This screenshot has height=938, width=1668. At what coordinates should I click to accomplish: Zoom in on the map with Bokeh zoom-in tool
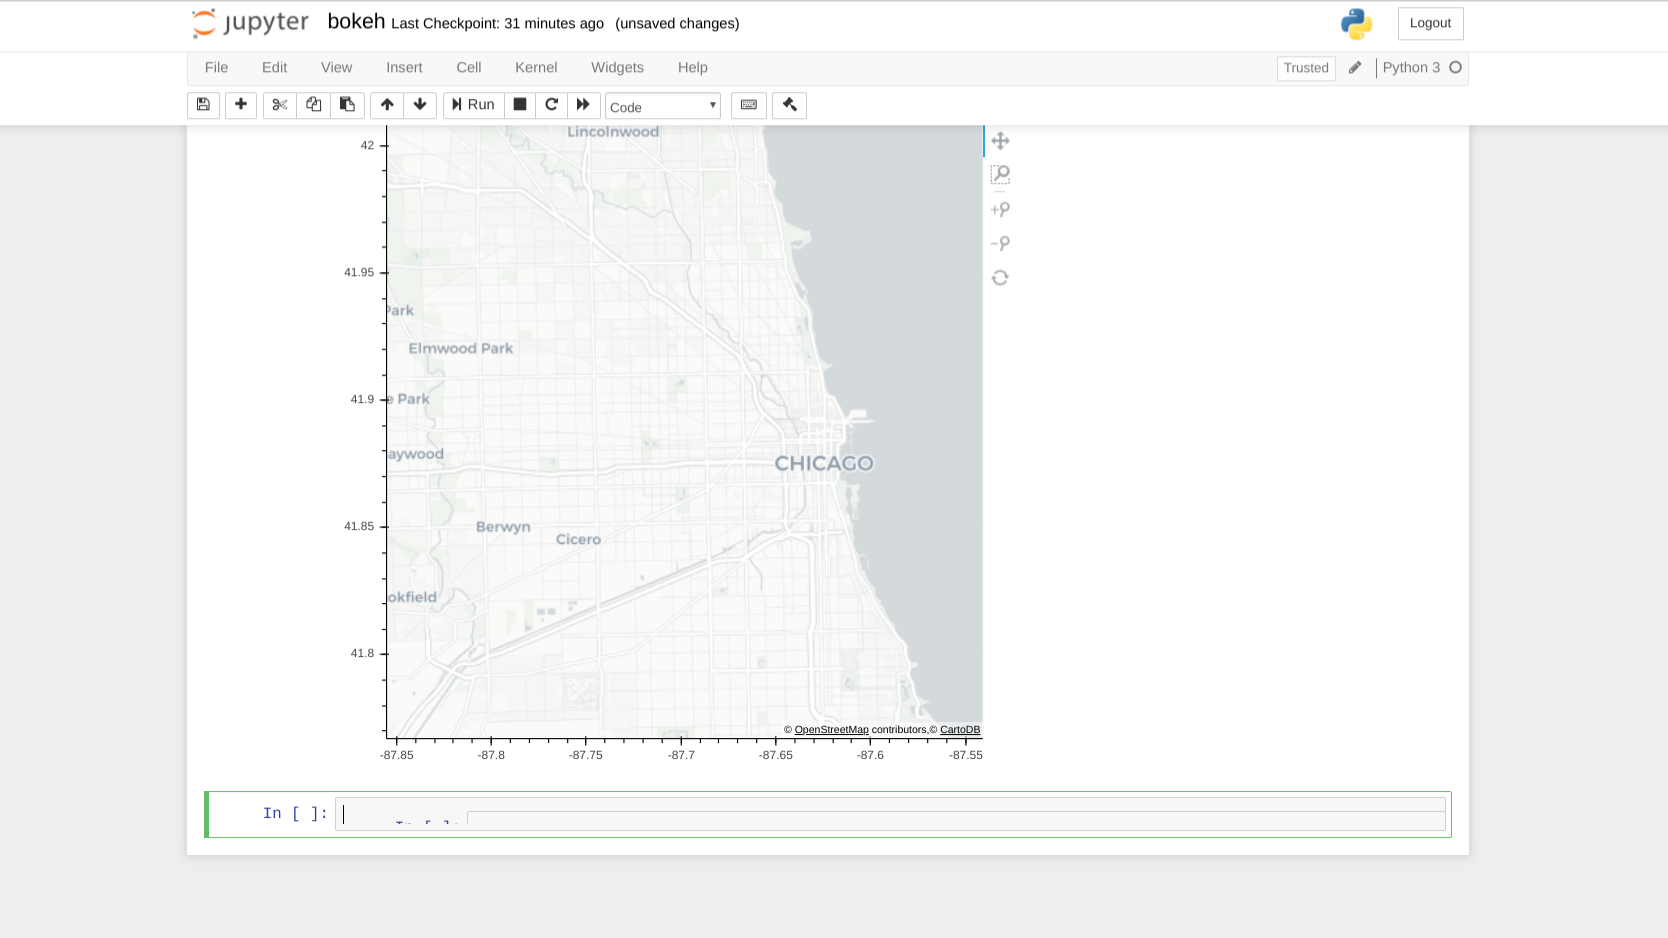pyautogui.click(x=1000, y=208)
